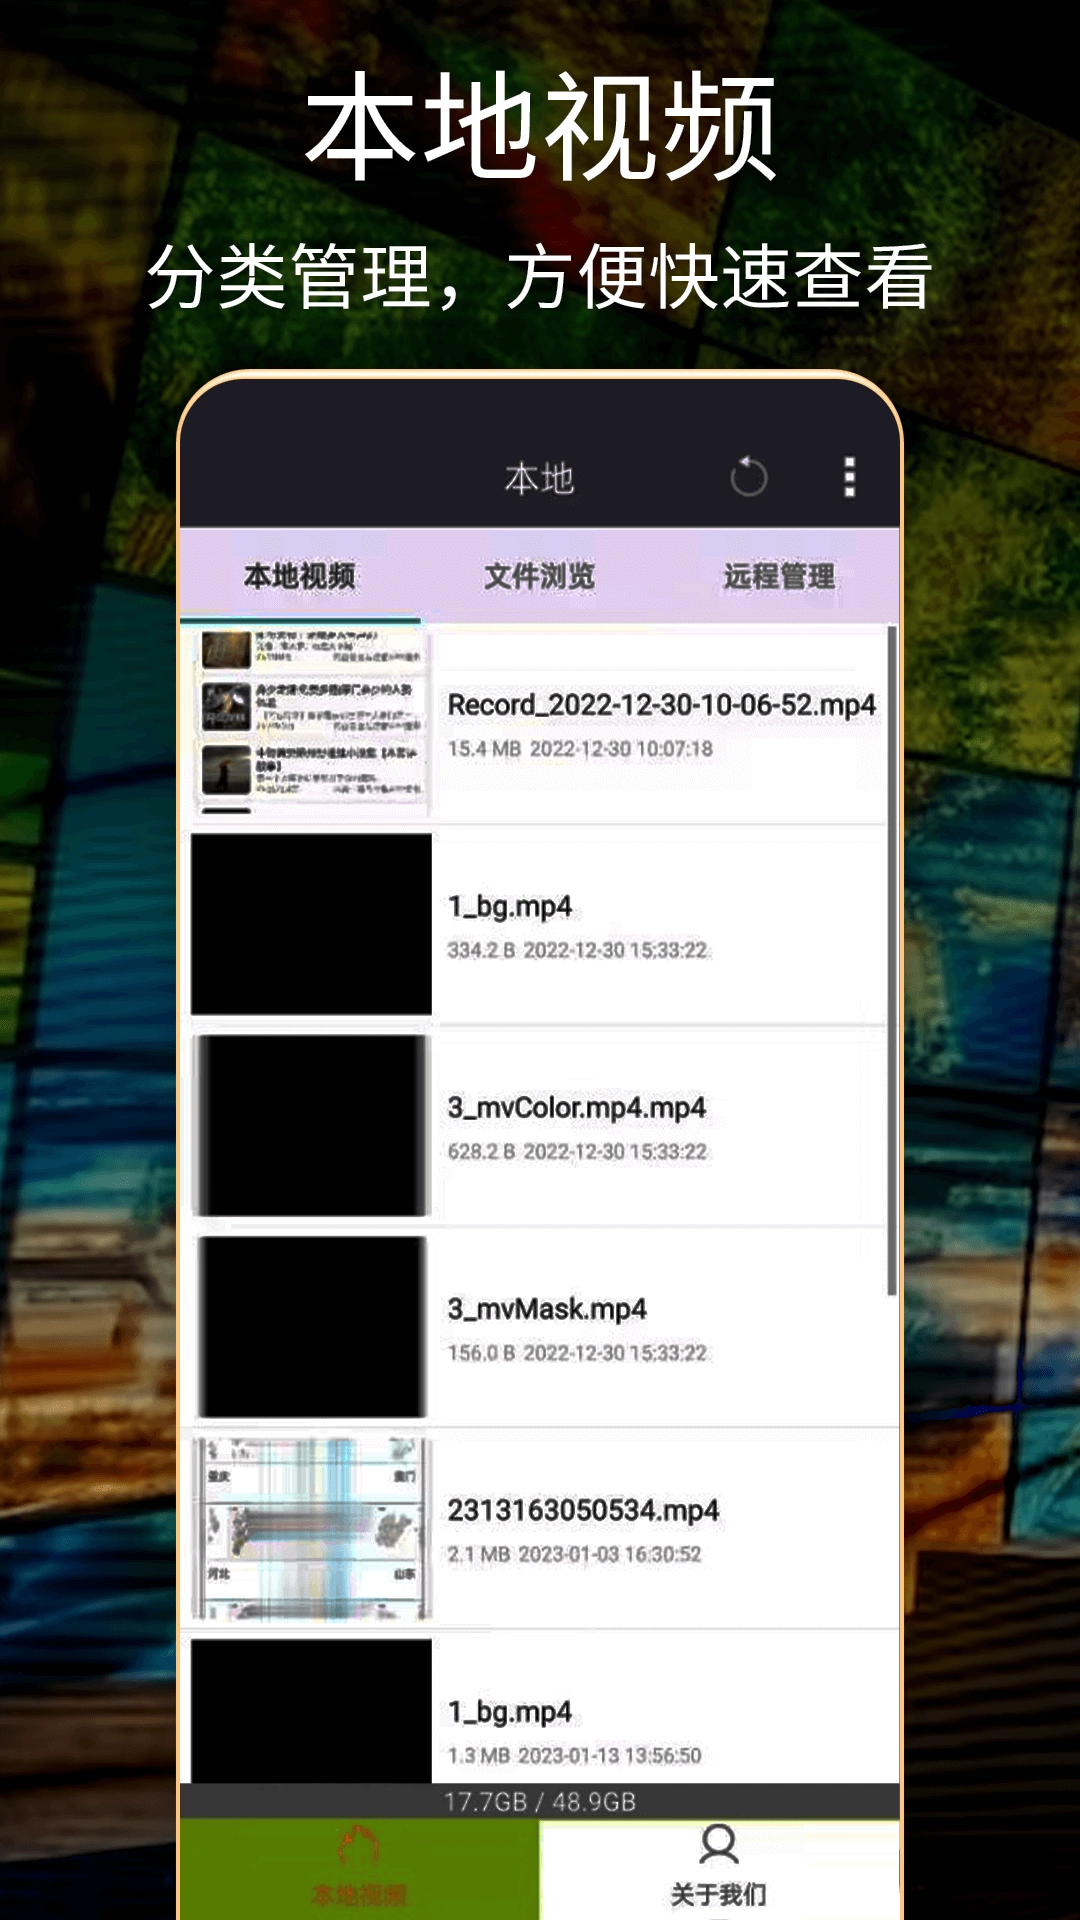
Task: Tap the 3_mvColor.mp4.mp4 black thumbnail
Action: click(x=312, y=1126)
